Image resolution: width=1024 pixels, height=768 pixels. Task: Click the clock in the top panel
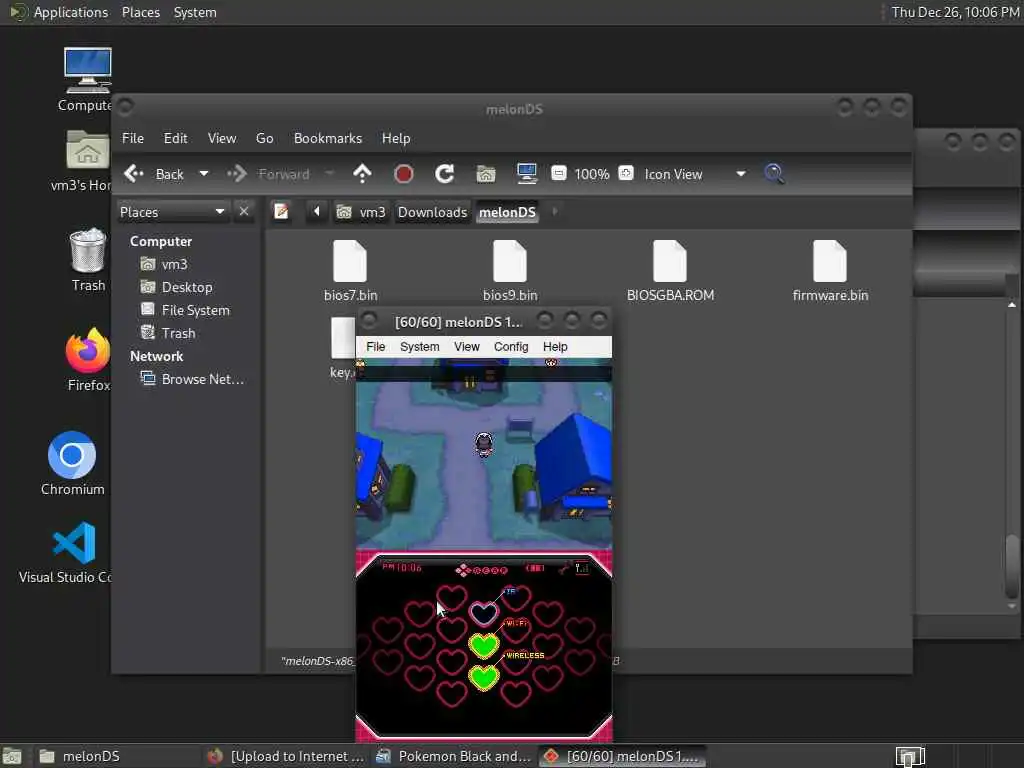955,12
